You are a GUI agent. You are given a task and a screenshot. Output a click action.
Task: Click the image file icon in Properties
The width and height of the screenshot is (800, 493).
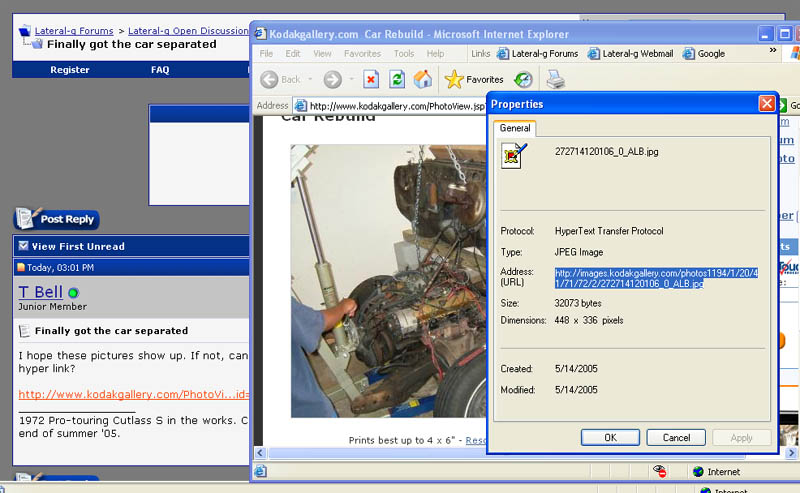[513, 156]
